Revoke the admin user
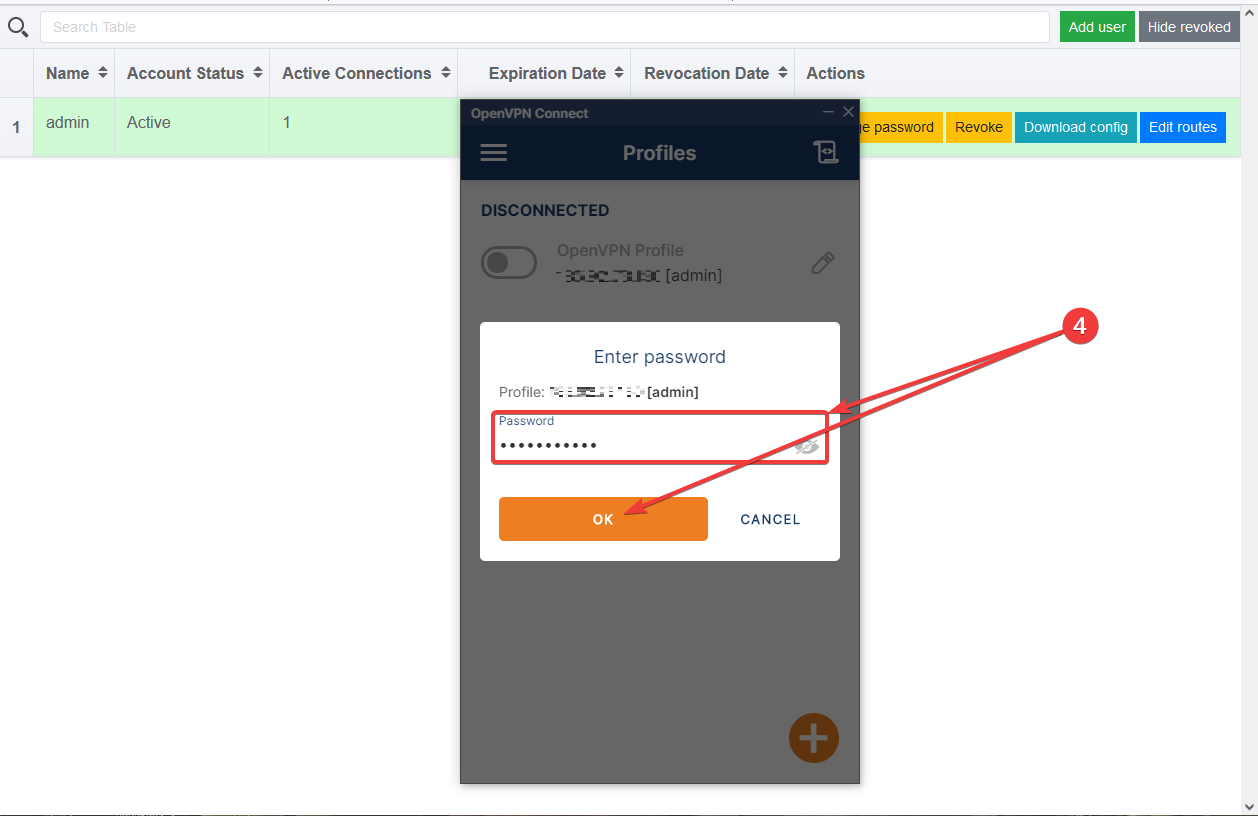The width and height of the screenshot is (1258, 816). click(979, 127)
